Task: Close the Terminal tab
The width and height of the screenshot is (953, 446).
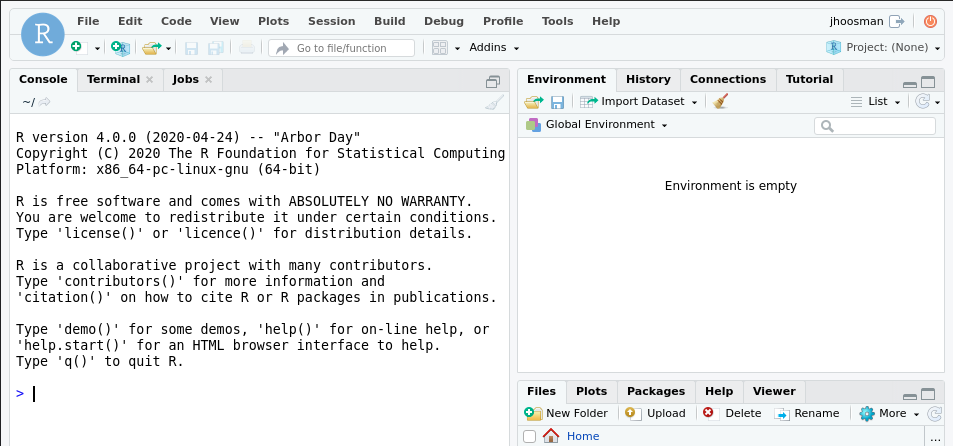Action: [x=150, y=80]
